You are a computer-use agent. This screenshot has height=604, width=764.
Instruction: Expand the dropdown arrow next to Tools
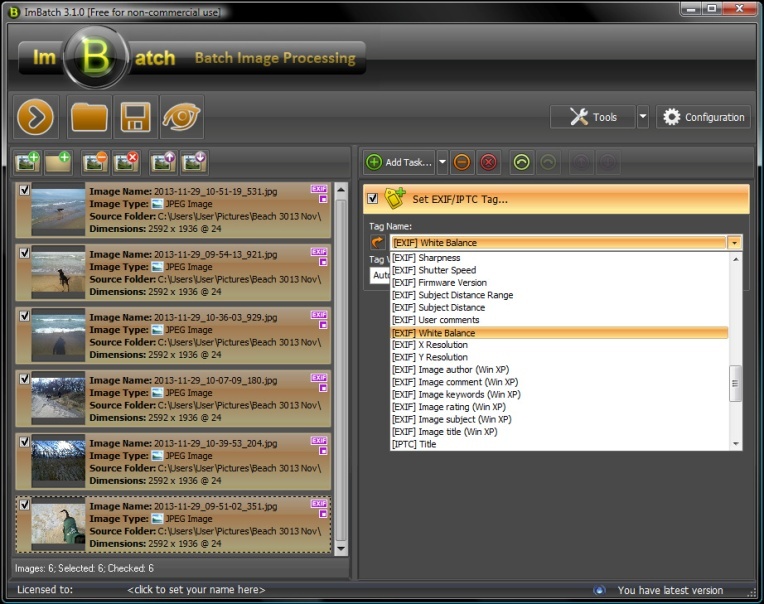point(643,117)
